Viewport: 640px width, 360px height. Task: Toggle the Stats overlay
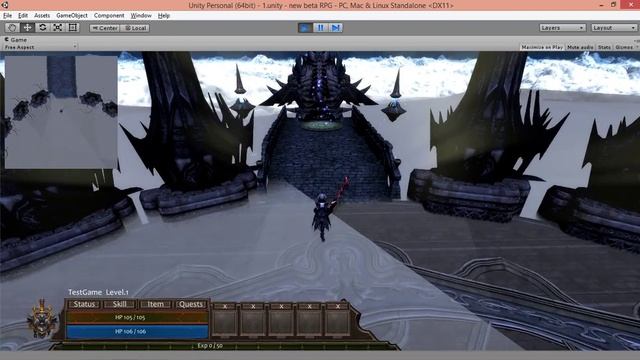pyautogui.click(x=604, y=47)
